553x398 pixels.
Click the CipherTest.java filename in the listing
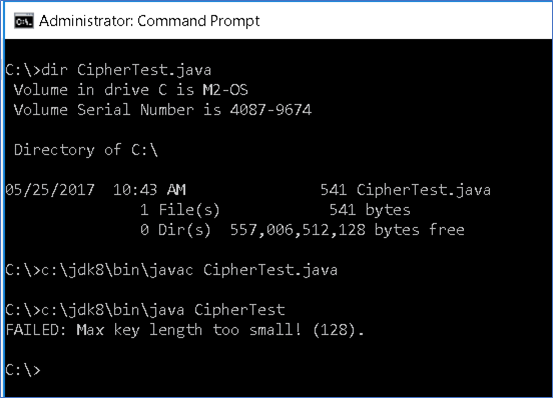pyautogui.click(x=423, y=190)
